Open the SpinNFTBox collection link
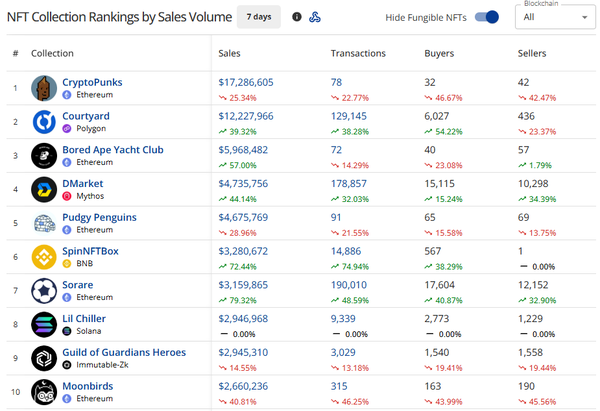Screen dimensions: 600x411 coord(90,251)
